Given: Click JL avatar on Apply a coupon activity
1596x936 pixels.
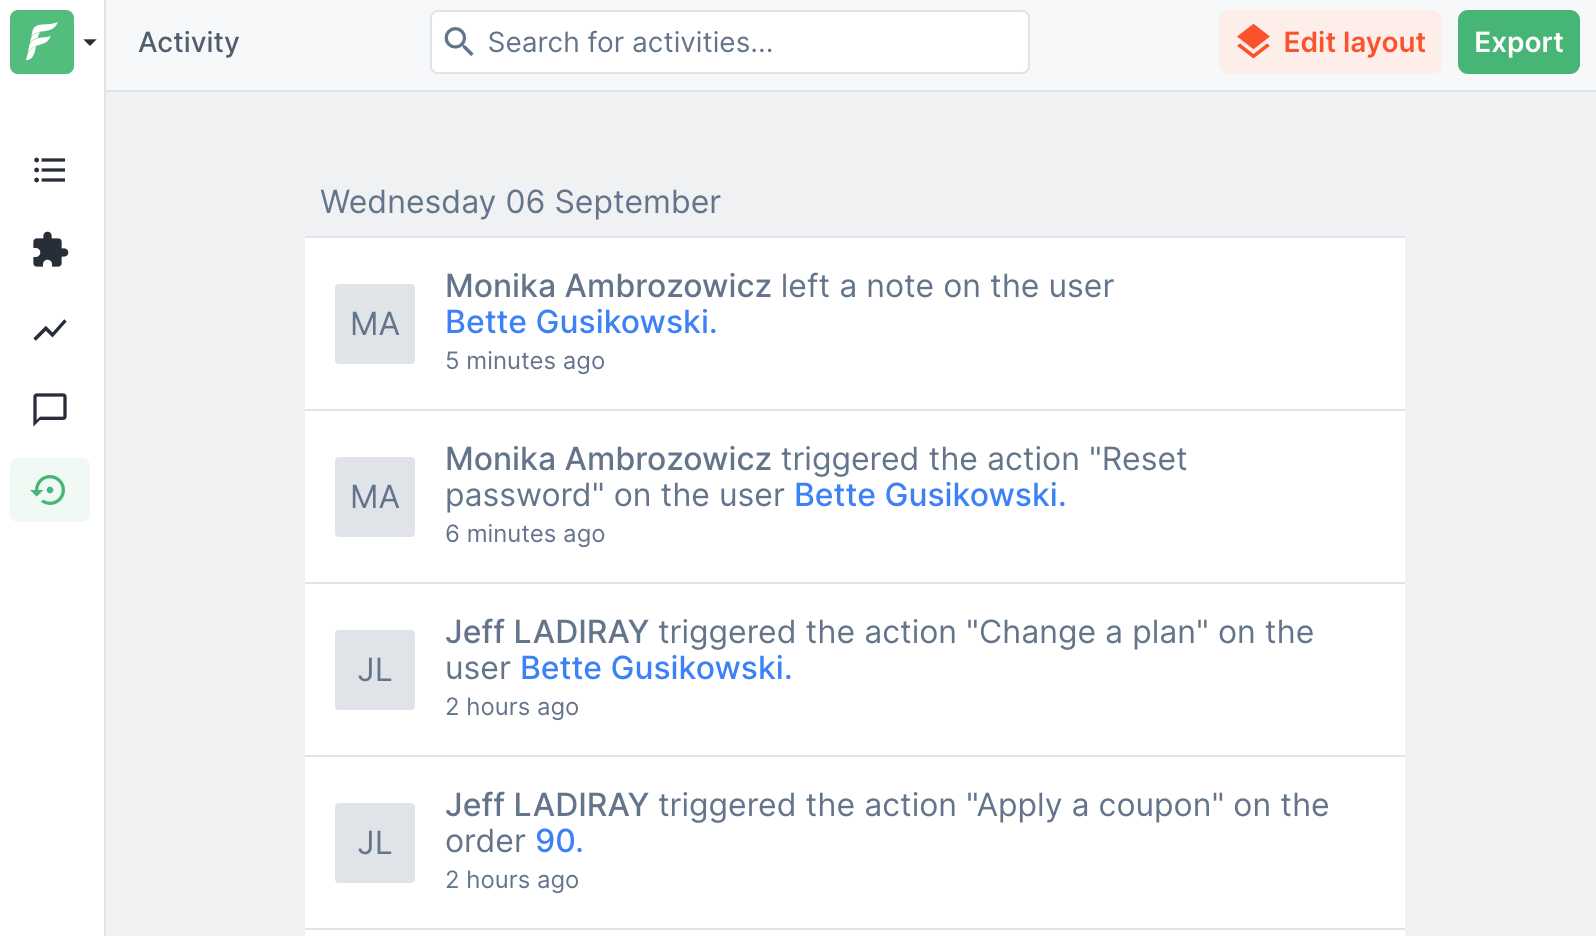Looking at the screenshot, I should (375, 843).
